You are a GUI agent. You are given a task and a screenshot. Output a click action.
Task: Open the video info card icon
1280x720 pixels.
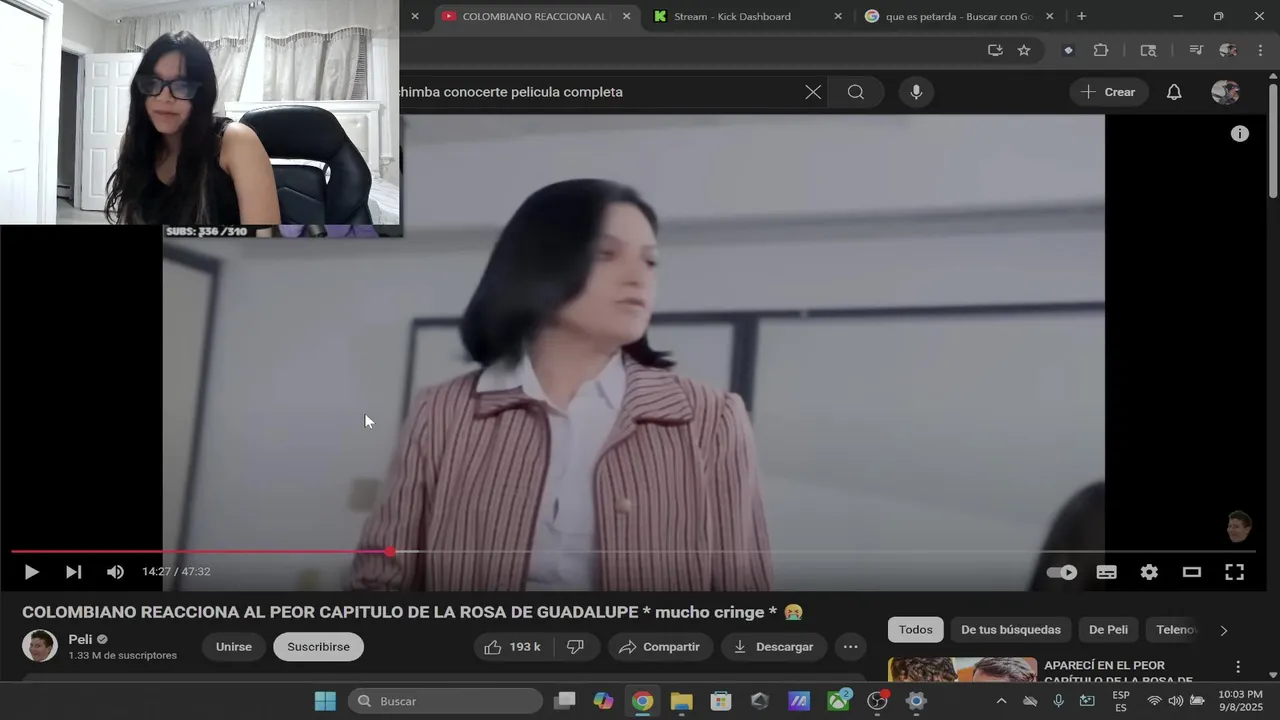1240,133
